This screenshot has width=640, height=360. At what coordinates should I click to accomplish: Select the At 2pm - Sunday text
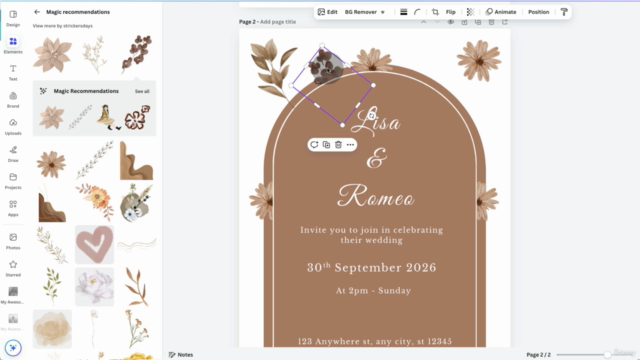[x=373, y=291]
